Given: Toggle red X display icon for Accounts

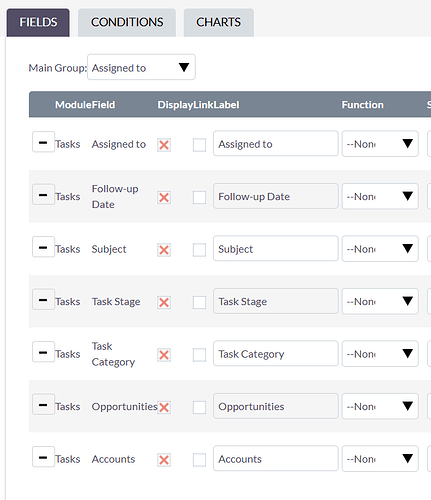Looking at the screenshot, I should tap(164, 460).
